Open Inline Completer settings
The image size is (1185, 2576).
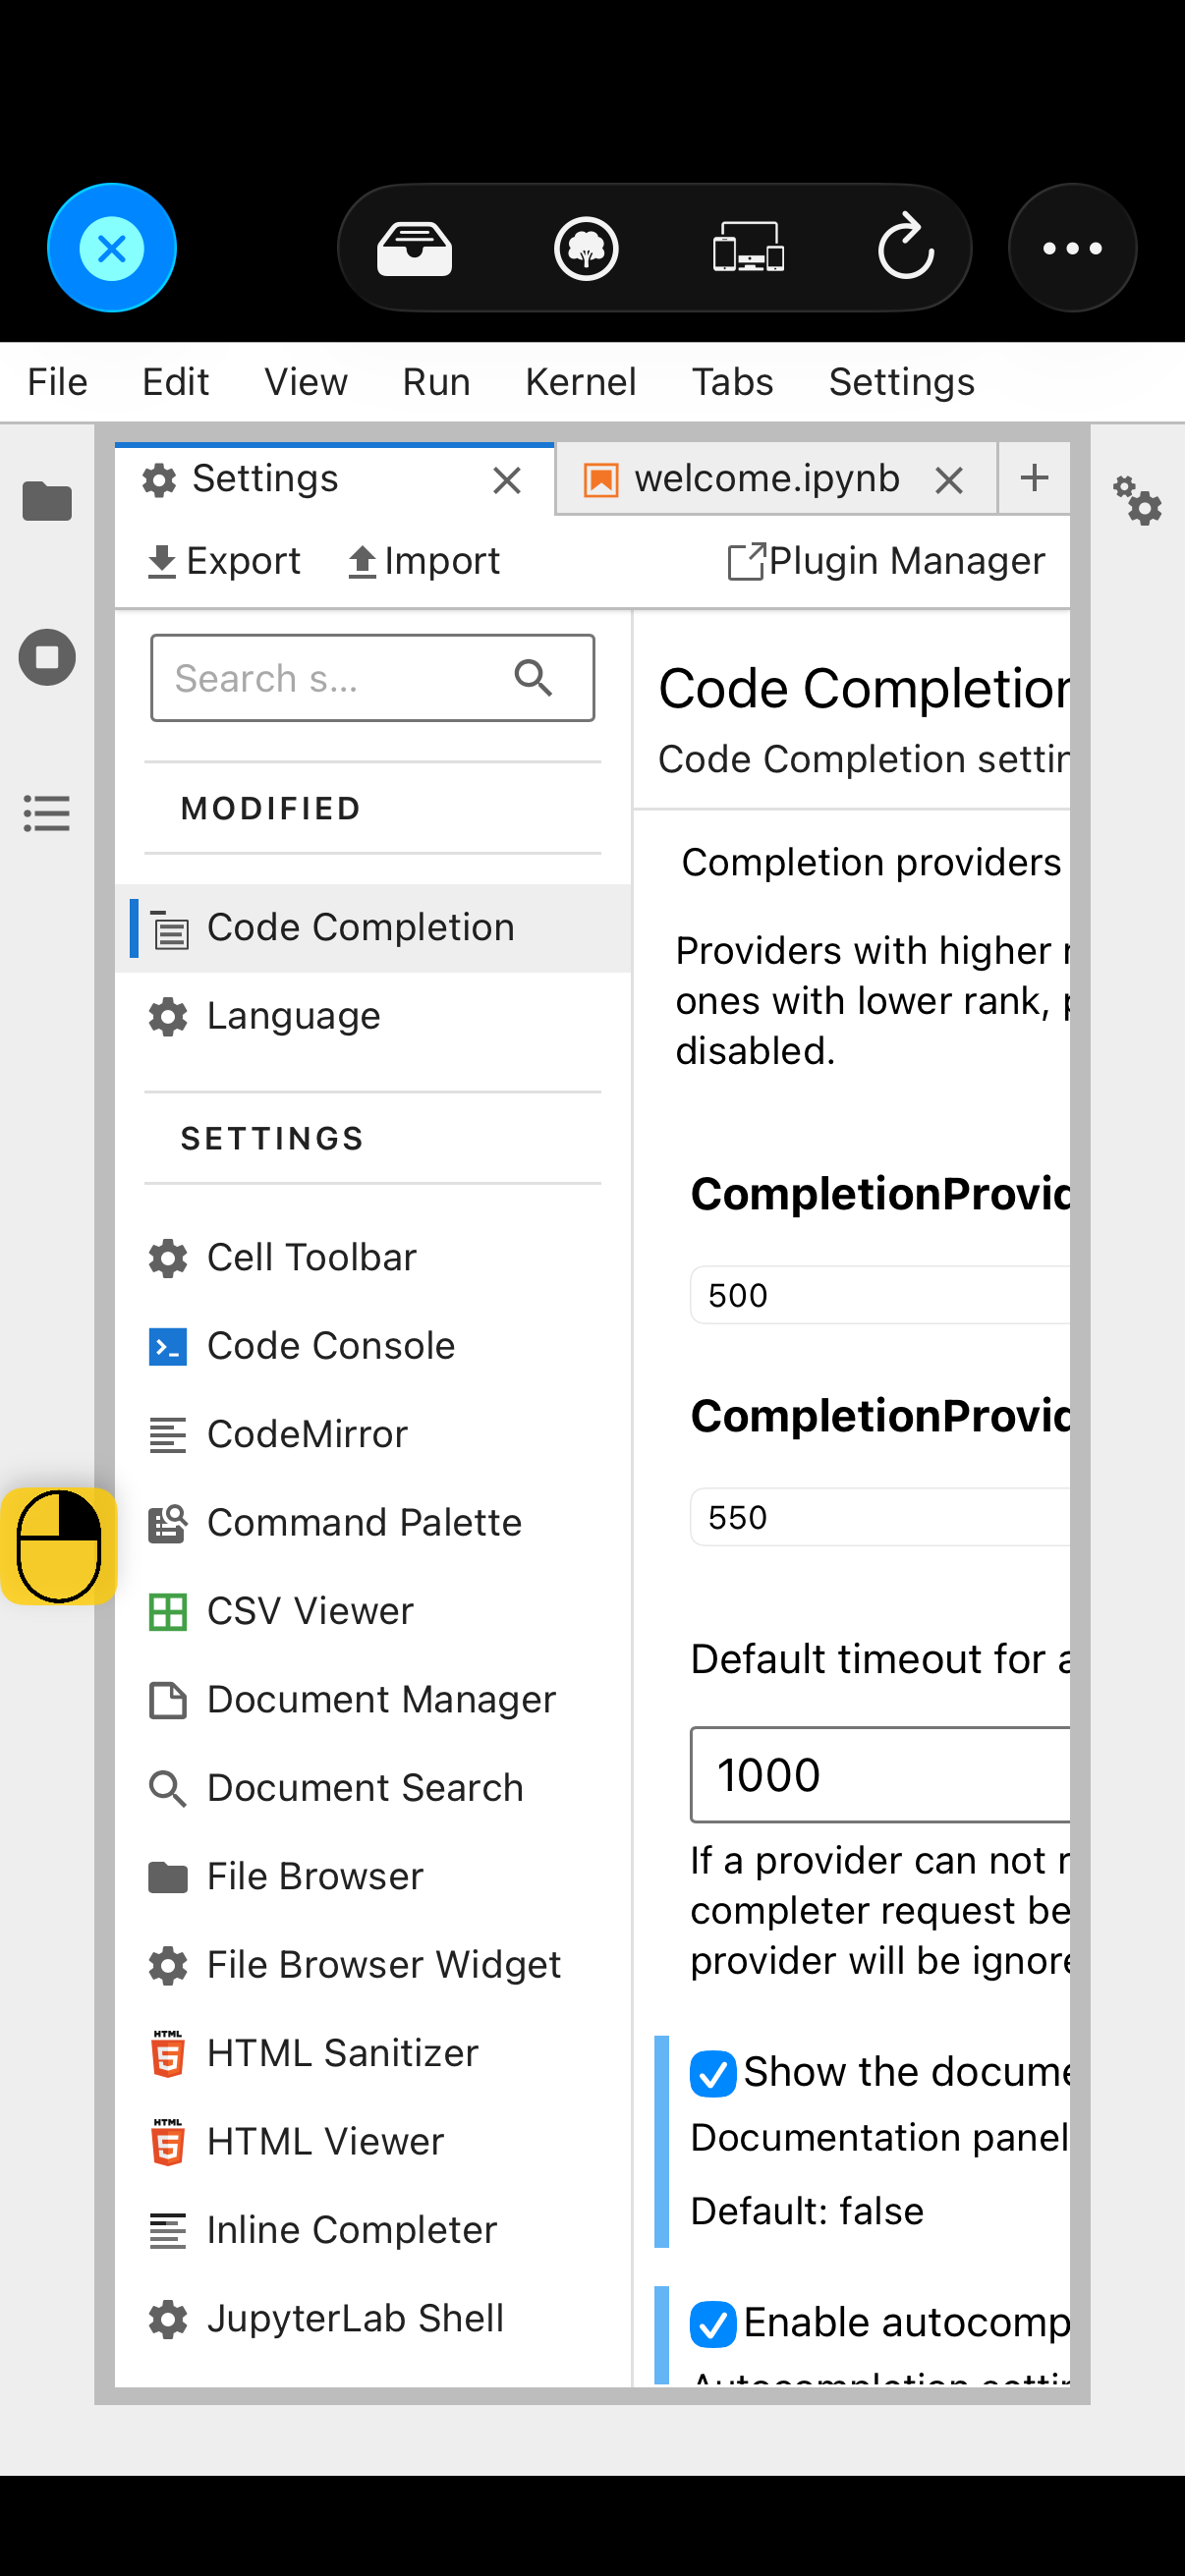[x=374, y=2230]
